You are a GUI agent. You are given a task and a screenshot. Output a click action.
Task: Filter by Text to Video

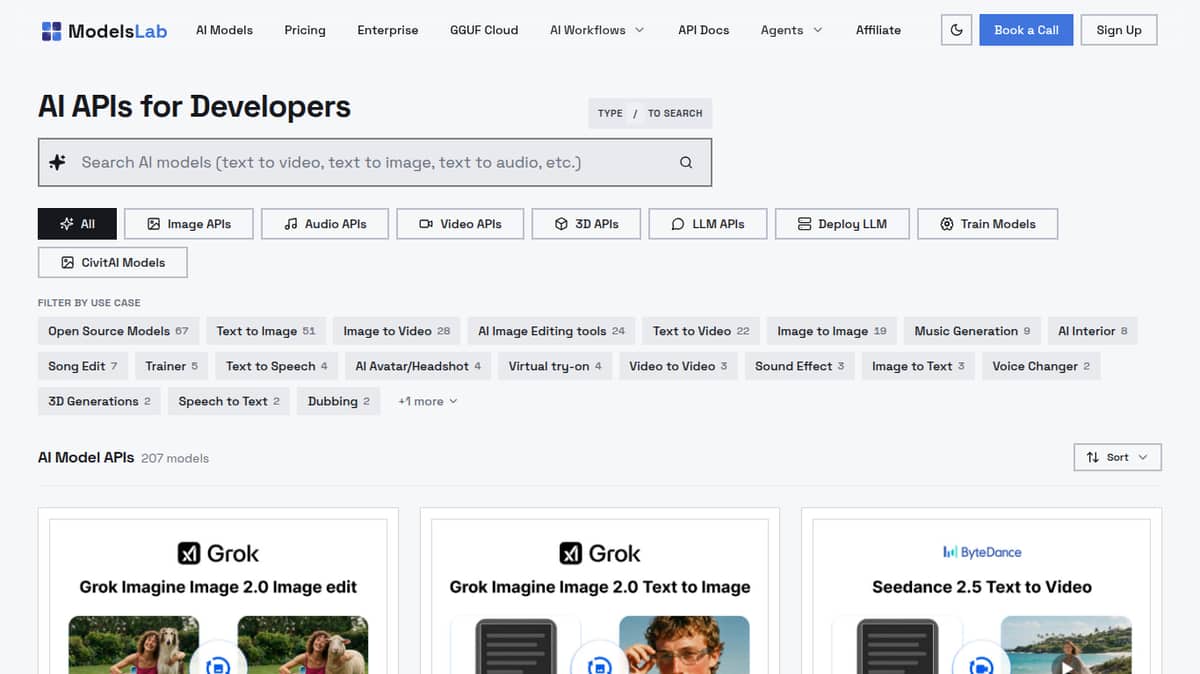[701, 331]
